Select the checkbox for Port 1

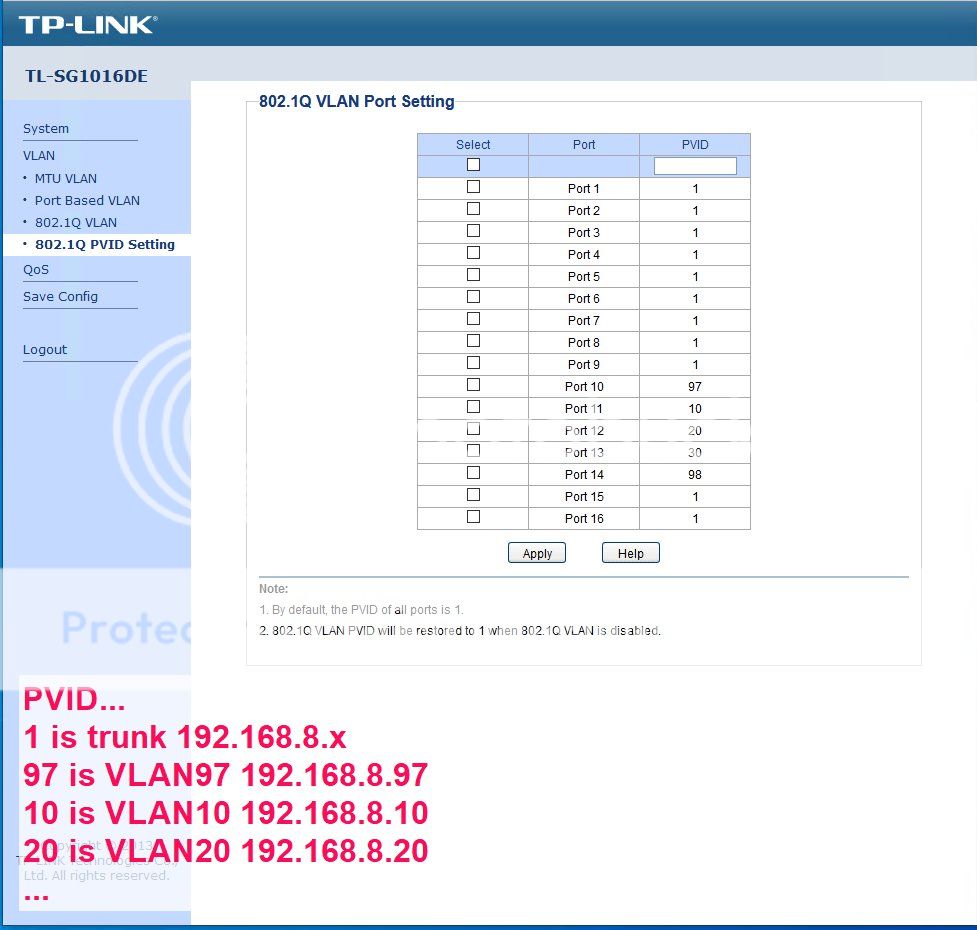point(473,186)
